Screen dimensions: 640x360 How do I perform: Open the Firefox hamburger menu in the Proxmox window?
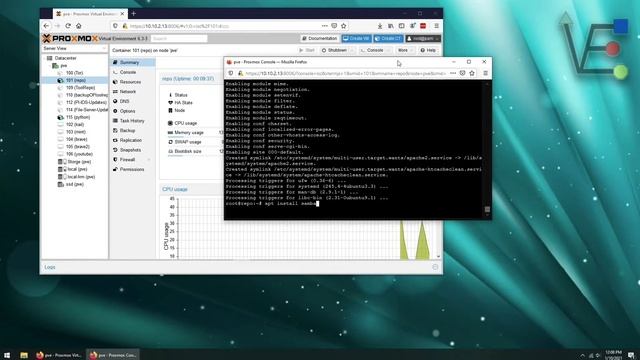pos(436,26)
